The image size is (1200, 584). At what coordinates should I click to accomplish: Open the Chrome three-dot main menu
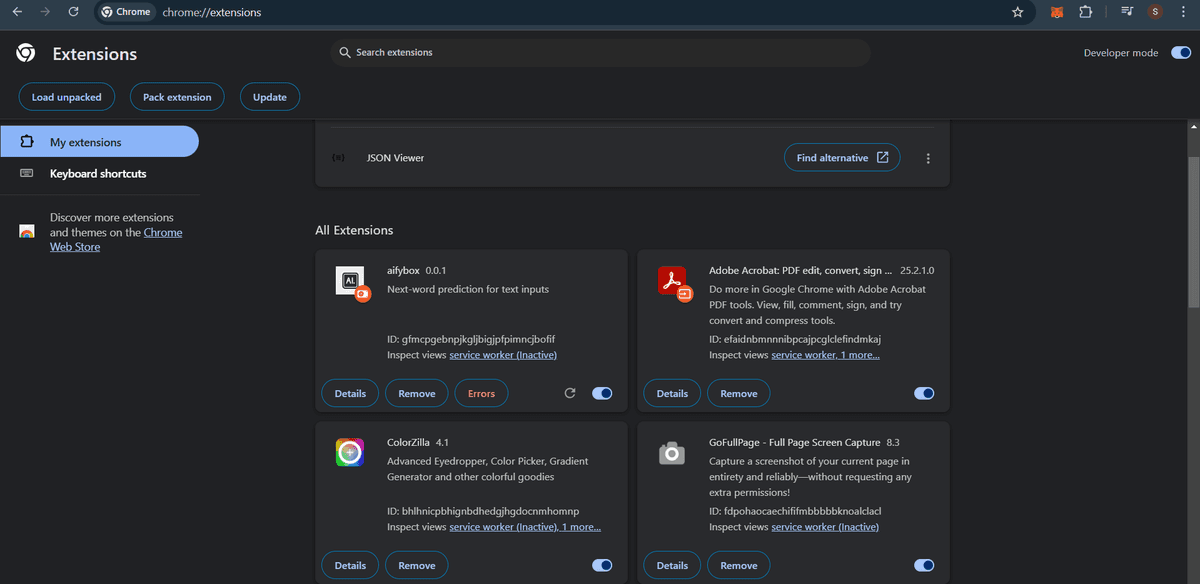point(1183,12)
